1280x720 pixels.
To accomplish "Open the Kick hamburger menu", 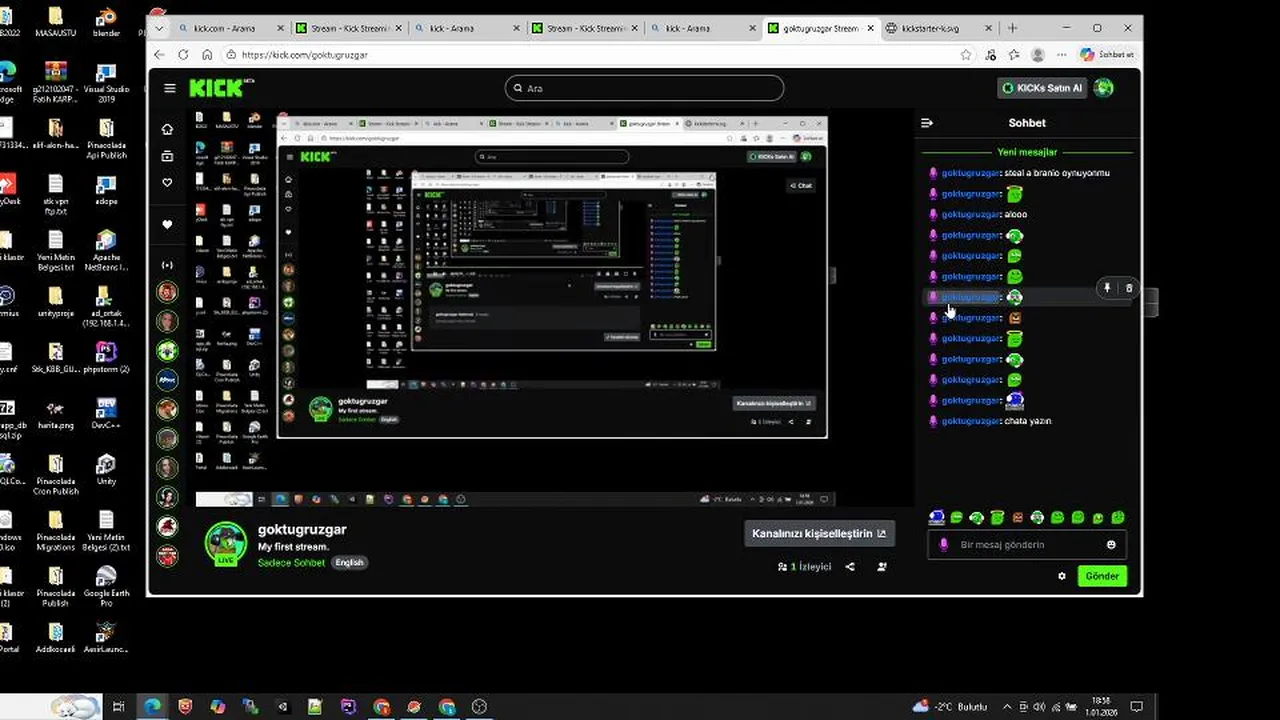I will (169, 88).
